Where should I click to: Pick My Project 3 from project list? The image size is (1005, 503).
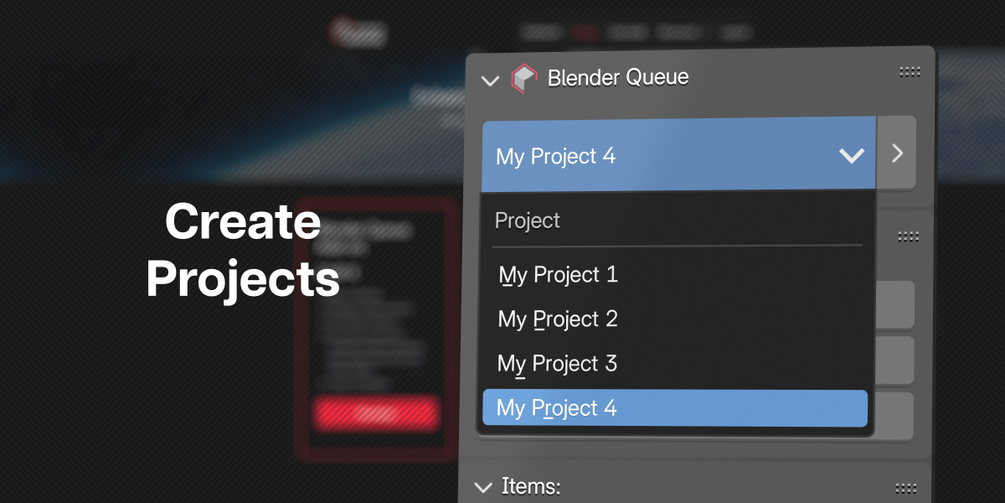(x=558, y=364)
